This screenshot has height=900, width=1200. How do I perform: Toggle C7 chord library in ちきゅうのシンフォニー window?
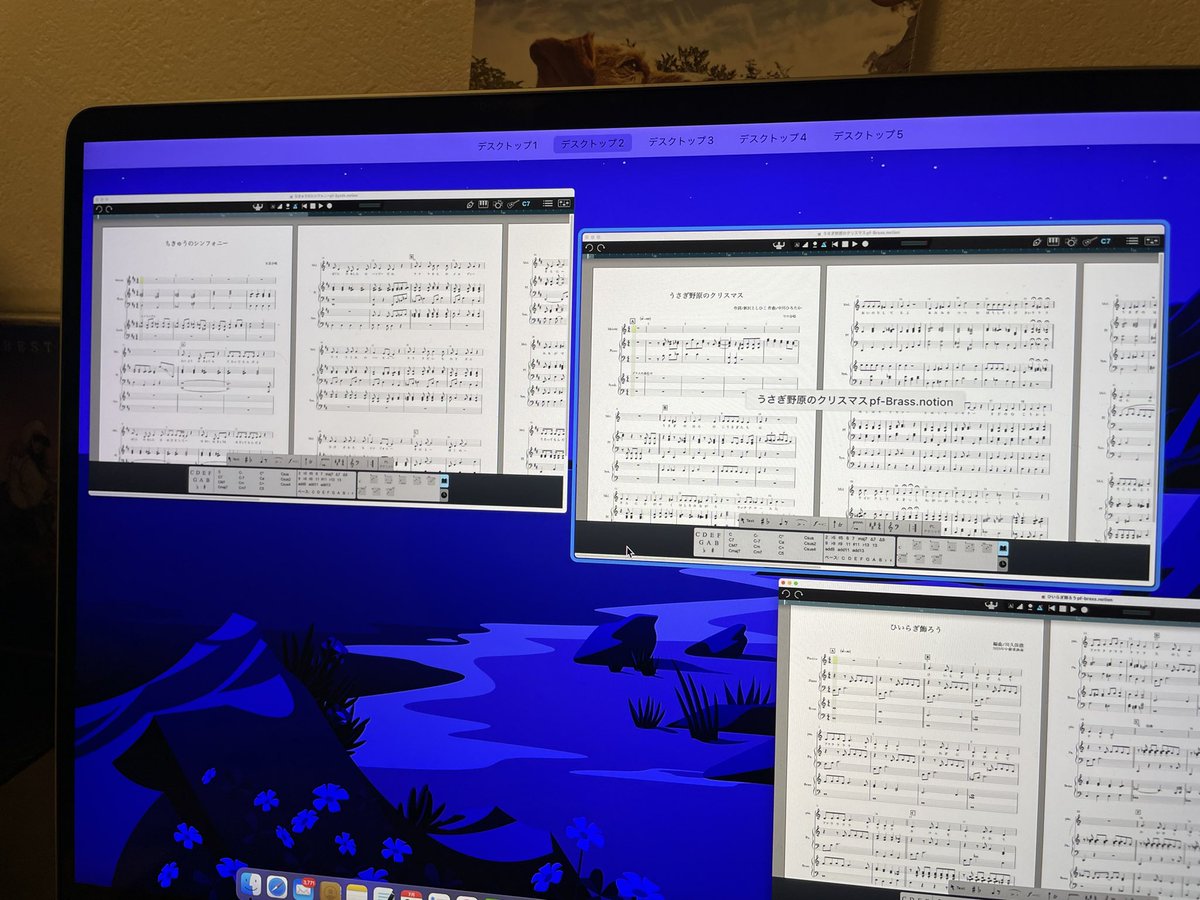pos(526,204)
